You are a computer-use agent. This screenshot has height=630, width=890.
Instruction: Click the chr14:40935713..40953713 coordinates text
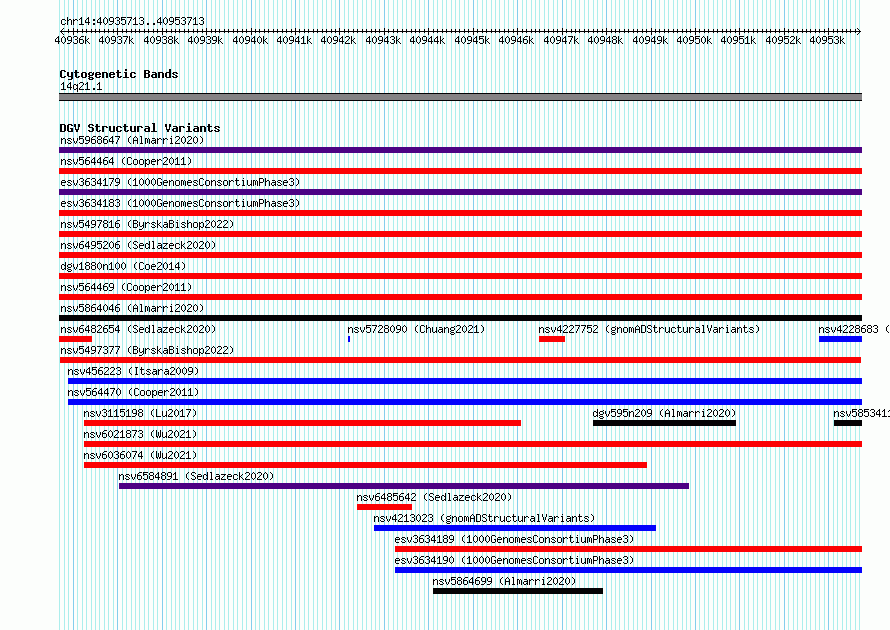[x=132, y=21]
